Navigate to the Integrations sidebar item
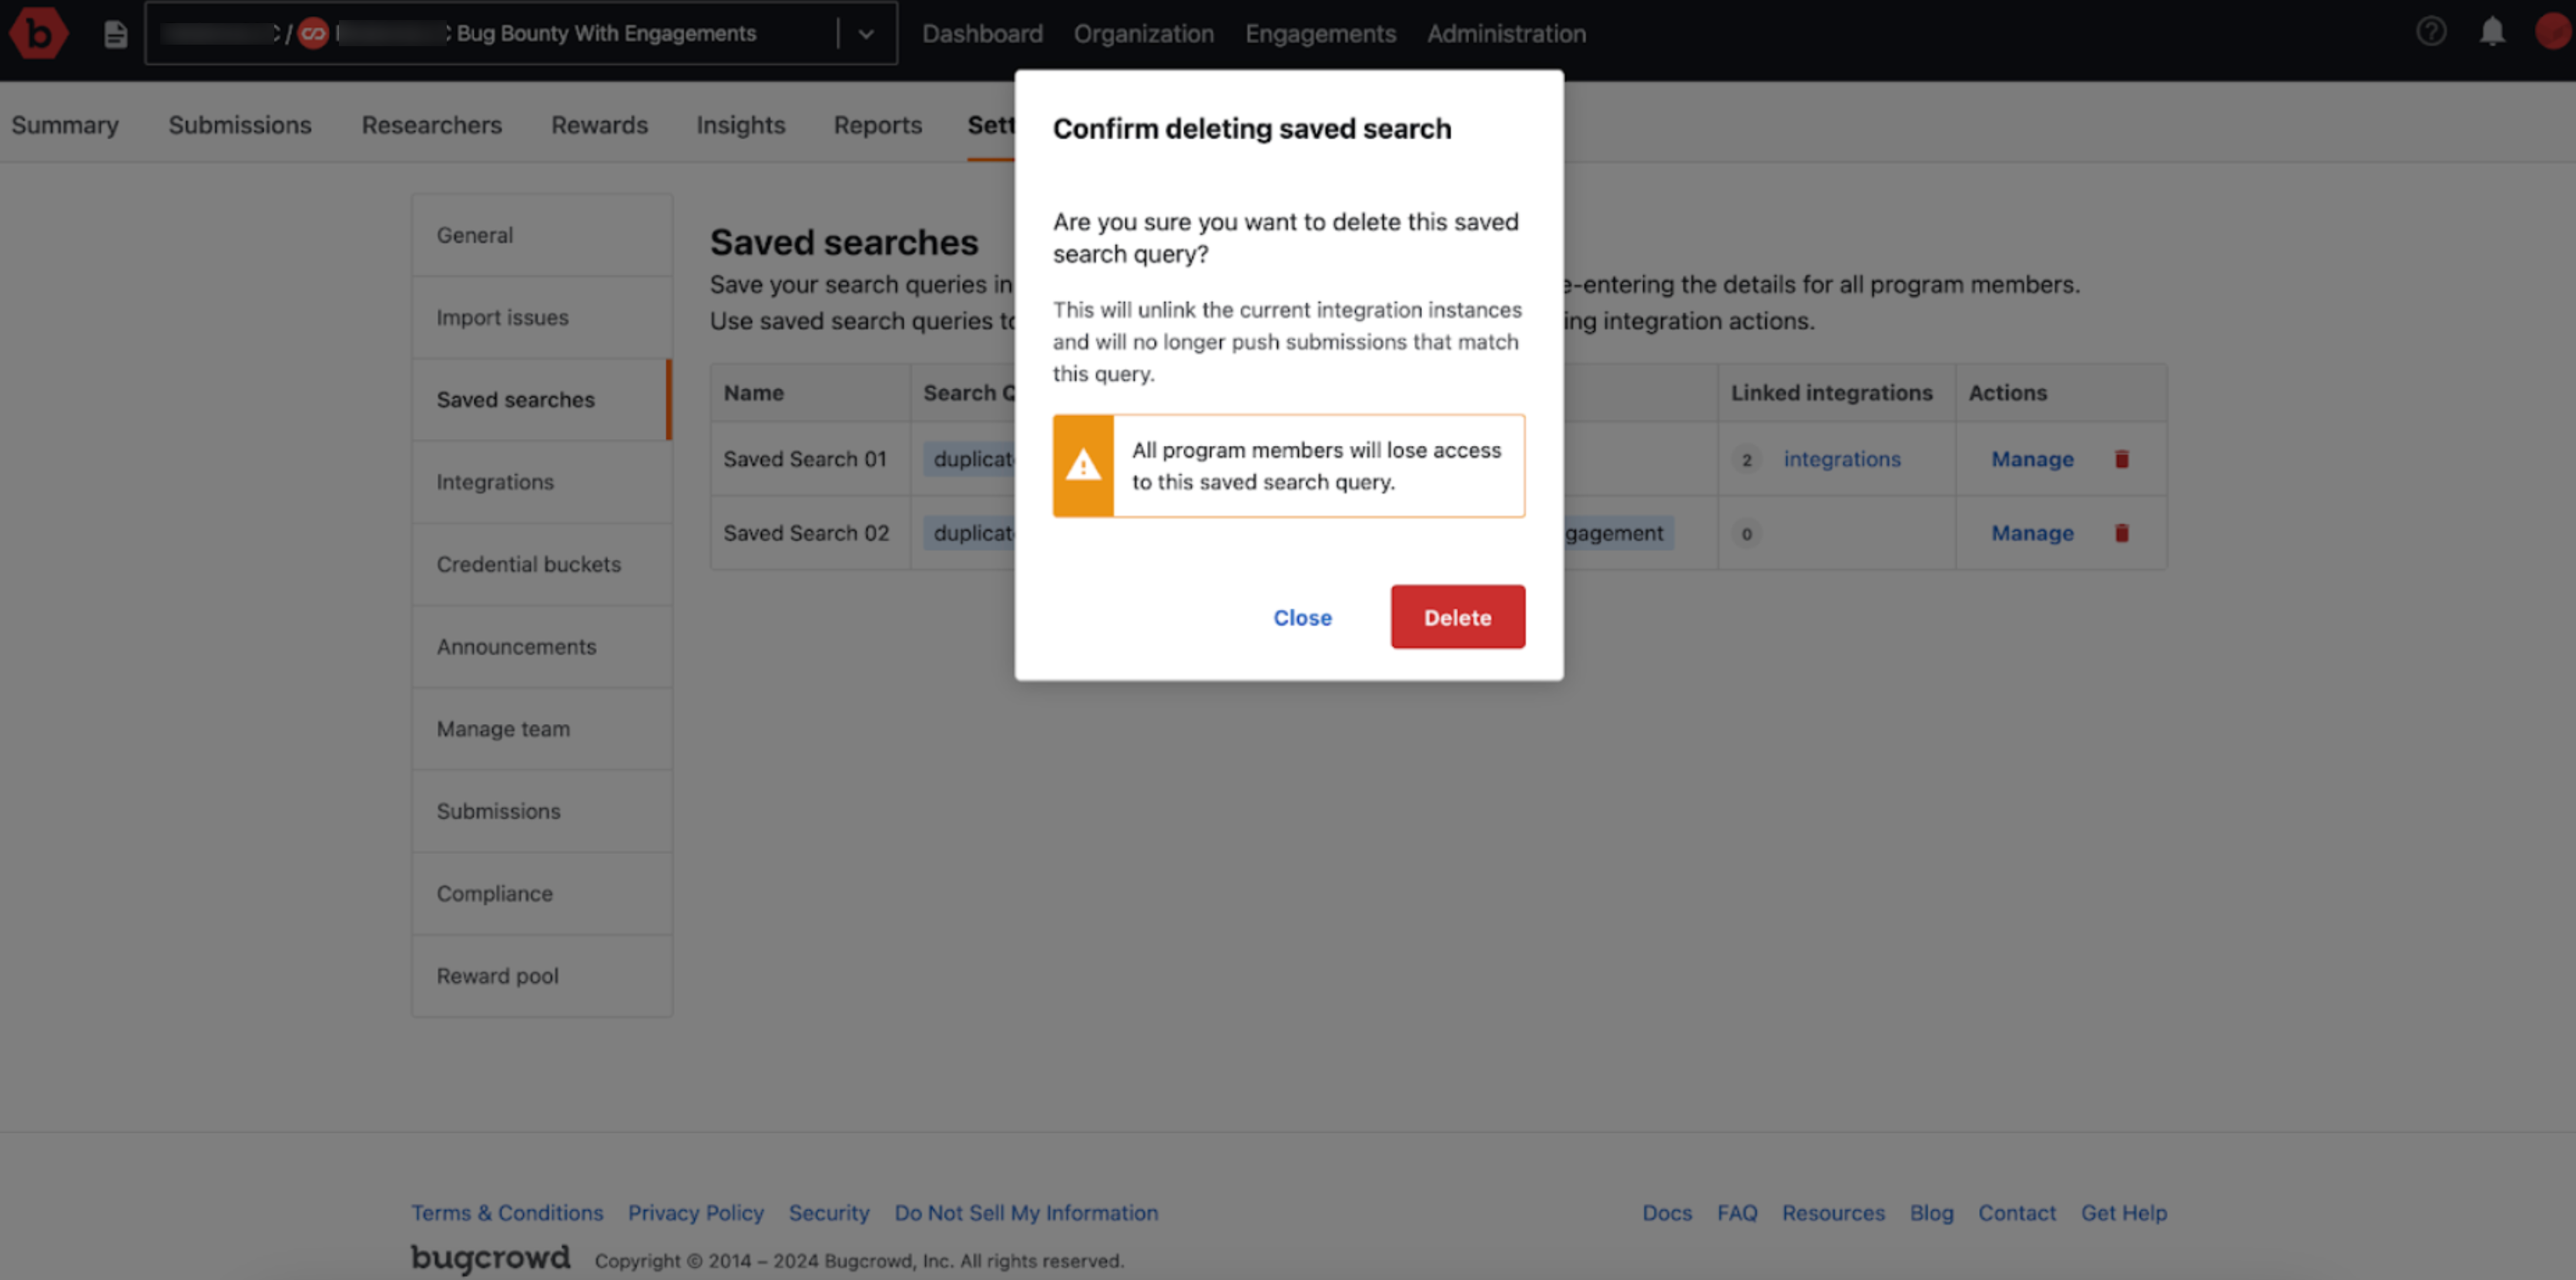The width and height of the screenshot is (2576, 1280). 495,481
